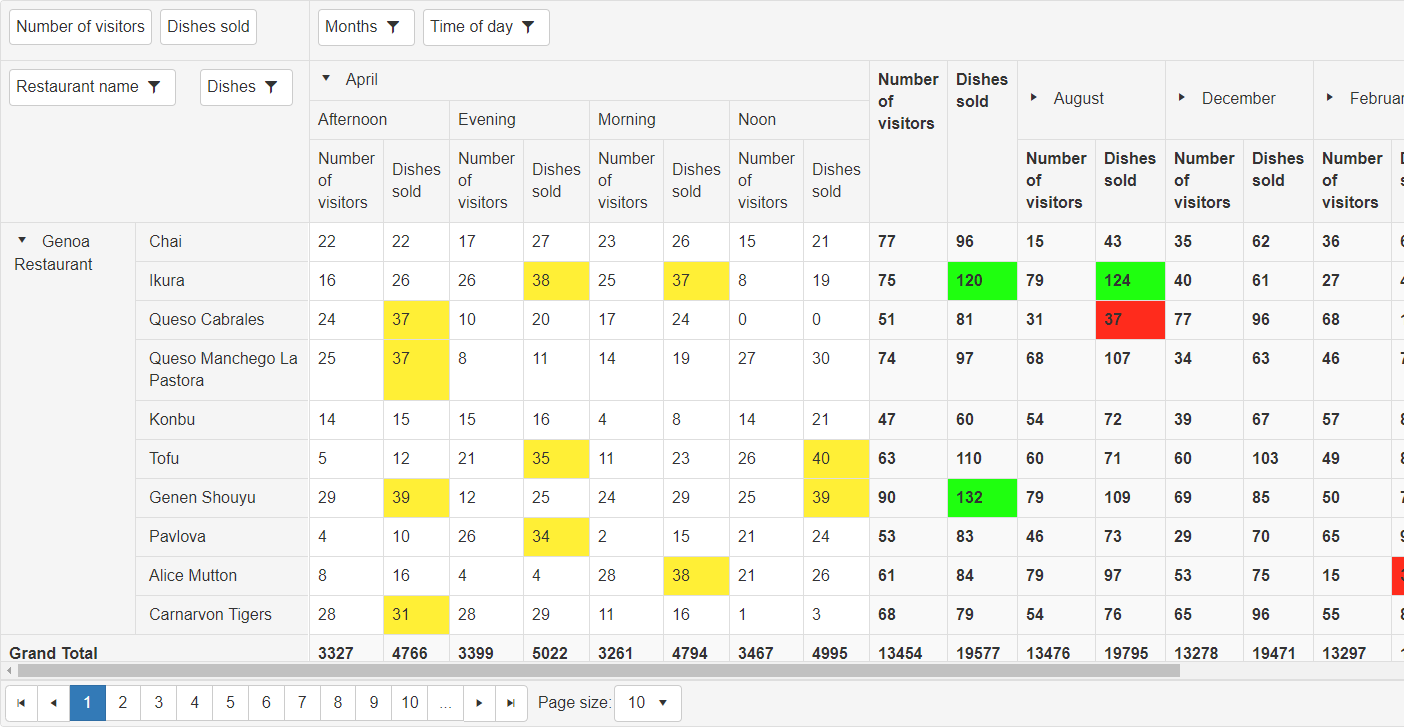
Task: Click the Months filter funnel icon
Action: click(393, 27)
